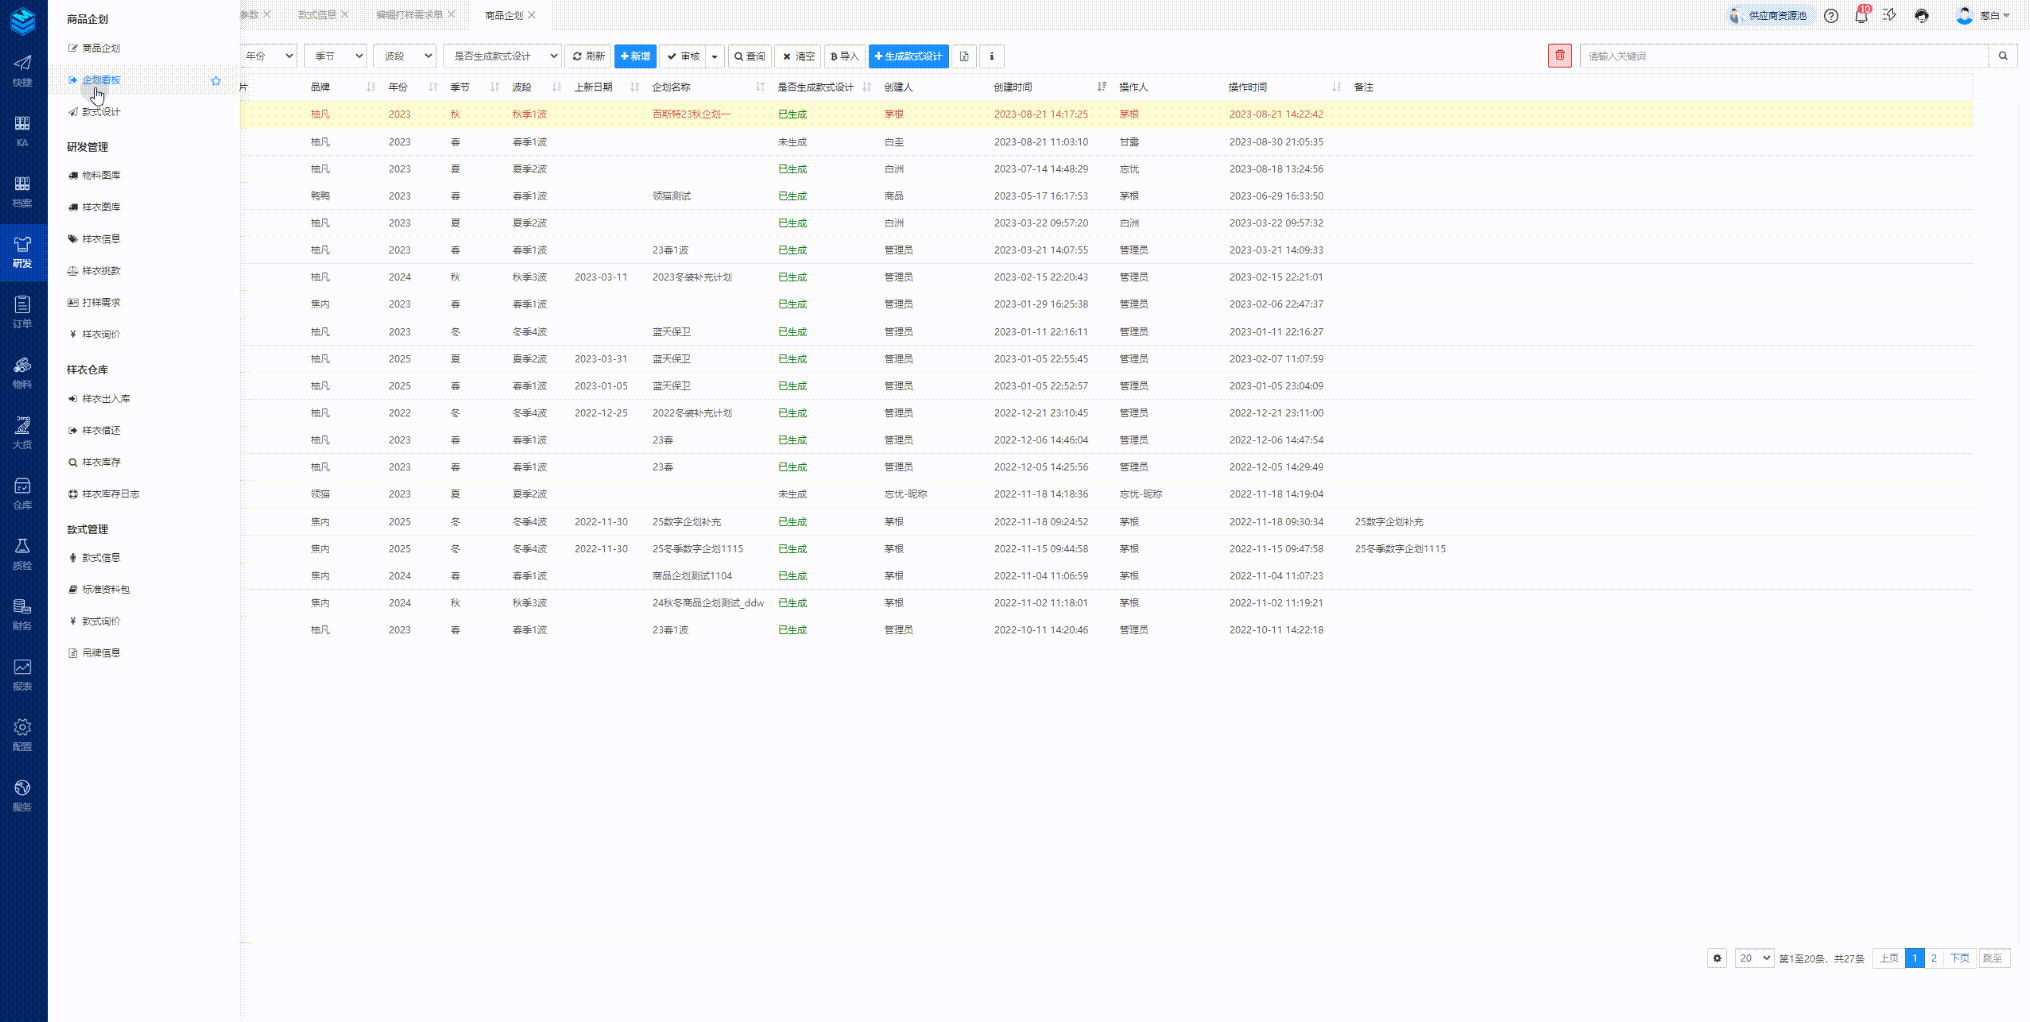Open the 是否生成款式设计 dropdown
2030x1022 pixels.
point(503,56)
